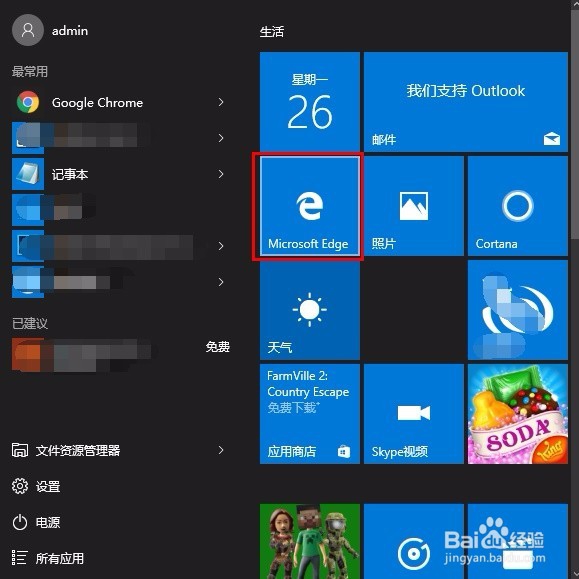Open the 天气 weather tile
This screenshot has height=579, width=579.
tap(309, 310)
